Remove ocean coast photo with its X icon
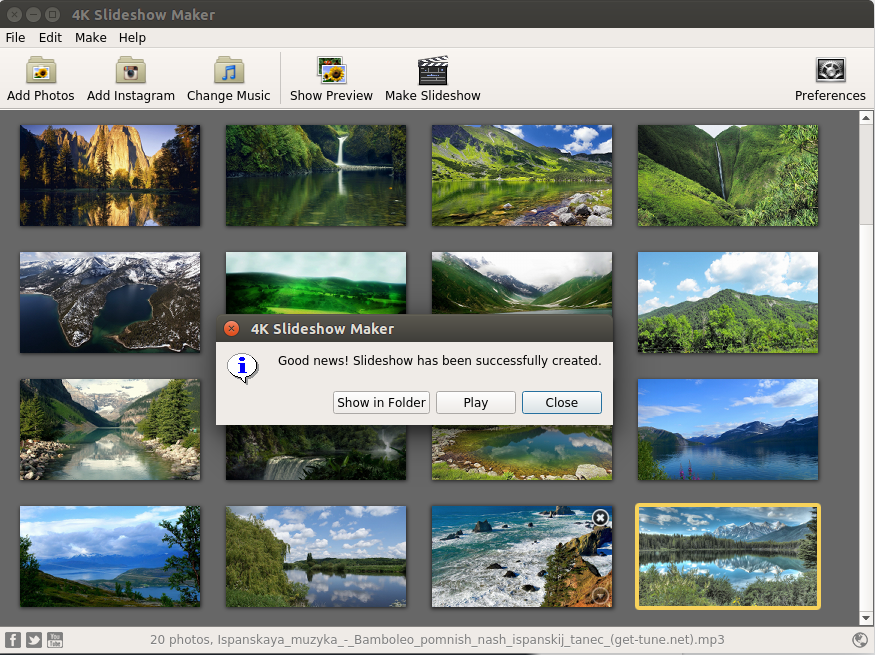 point(600,518)
